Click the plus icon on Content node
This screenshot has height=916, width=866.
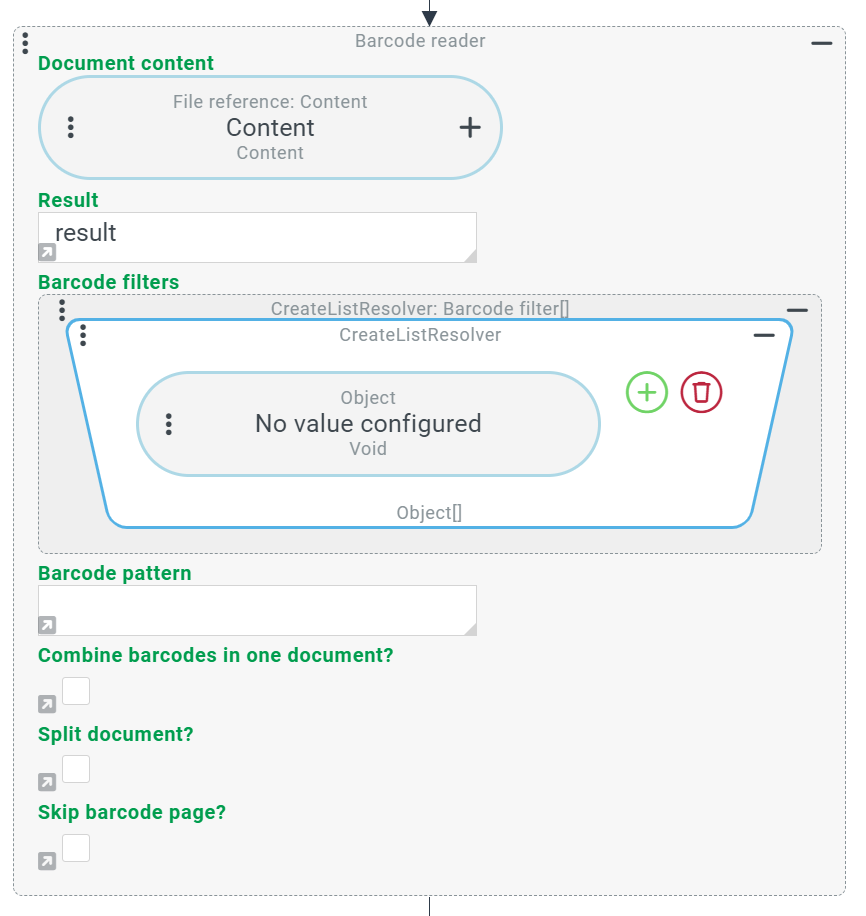click(x=470, y=127)
